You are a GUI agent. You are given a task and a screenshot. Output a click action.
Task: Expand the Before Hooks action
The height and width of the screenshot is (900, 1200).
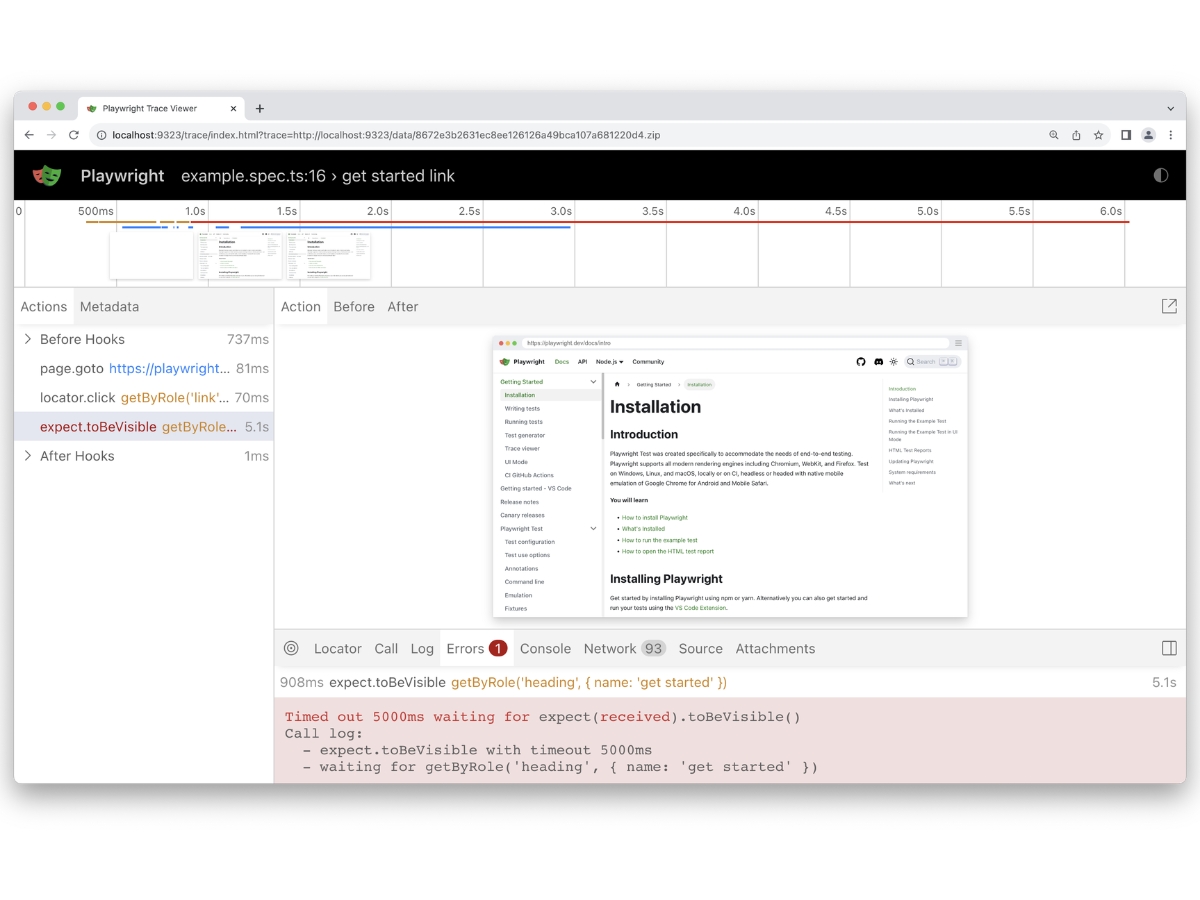point(28,339)
